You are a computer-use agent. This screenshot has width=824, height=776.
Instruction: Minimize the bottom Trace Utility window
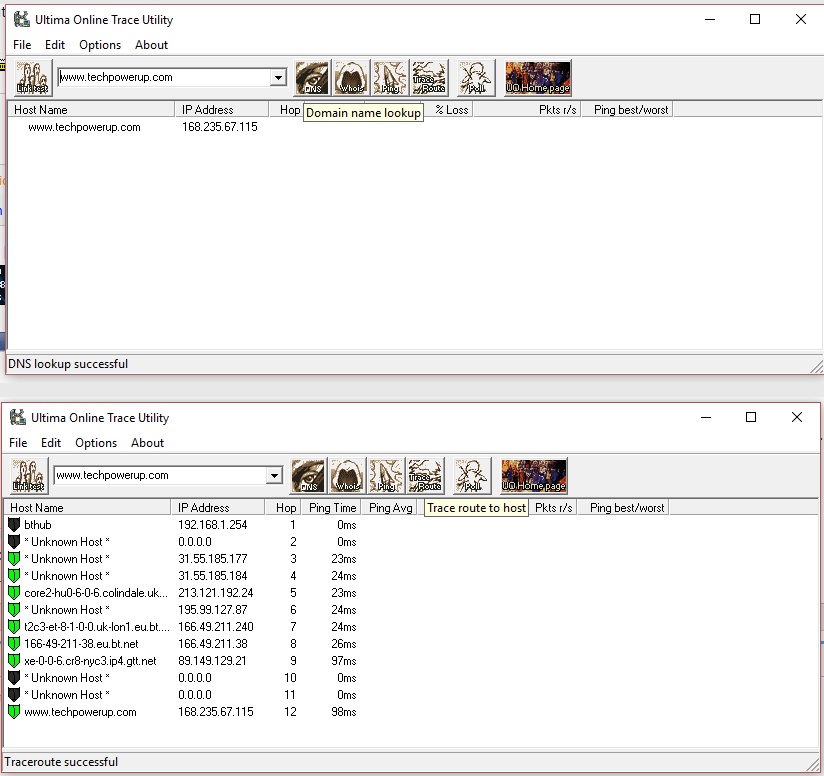click(706, 417)
